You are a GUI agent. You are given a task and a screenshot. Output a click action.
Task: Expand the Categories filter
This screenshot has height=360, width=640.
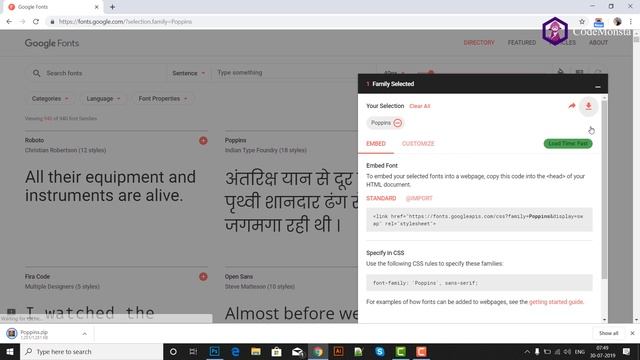pos(50,99)
